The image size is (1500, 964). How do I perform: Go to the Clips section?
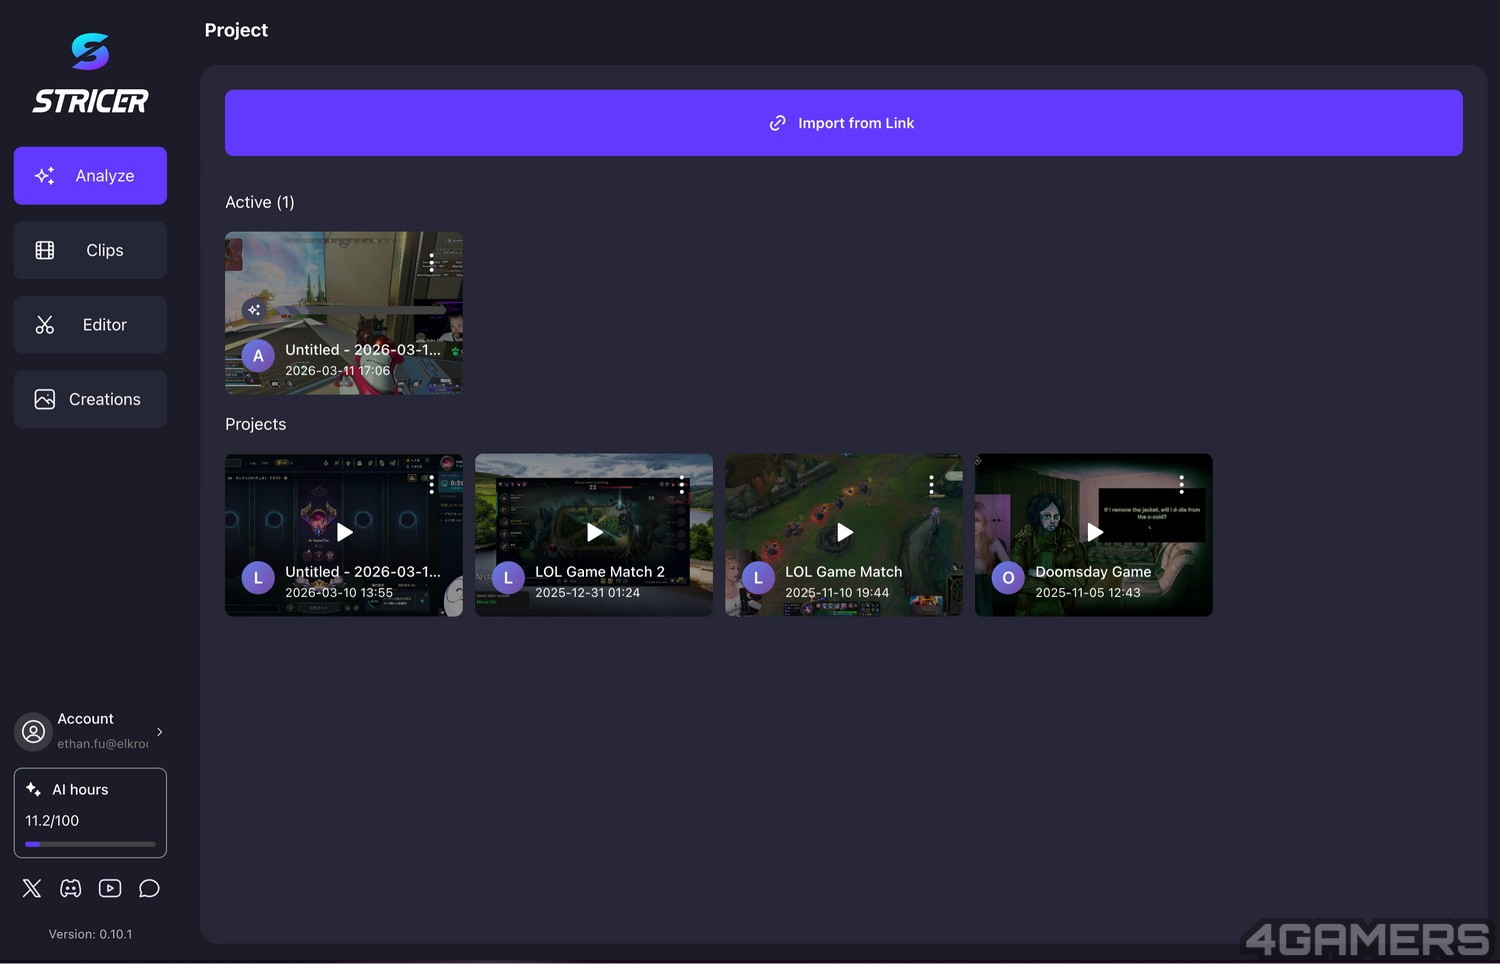coord(90,250)
